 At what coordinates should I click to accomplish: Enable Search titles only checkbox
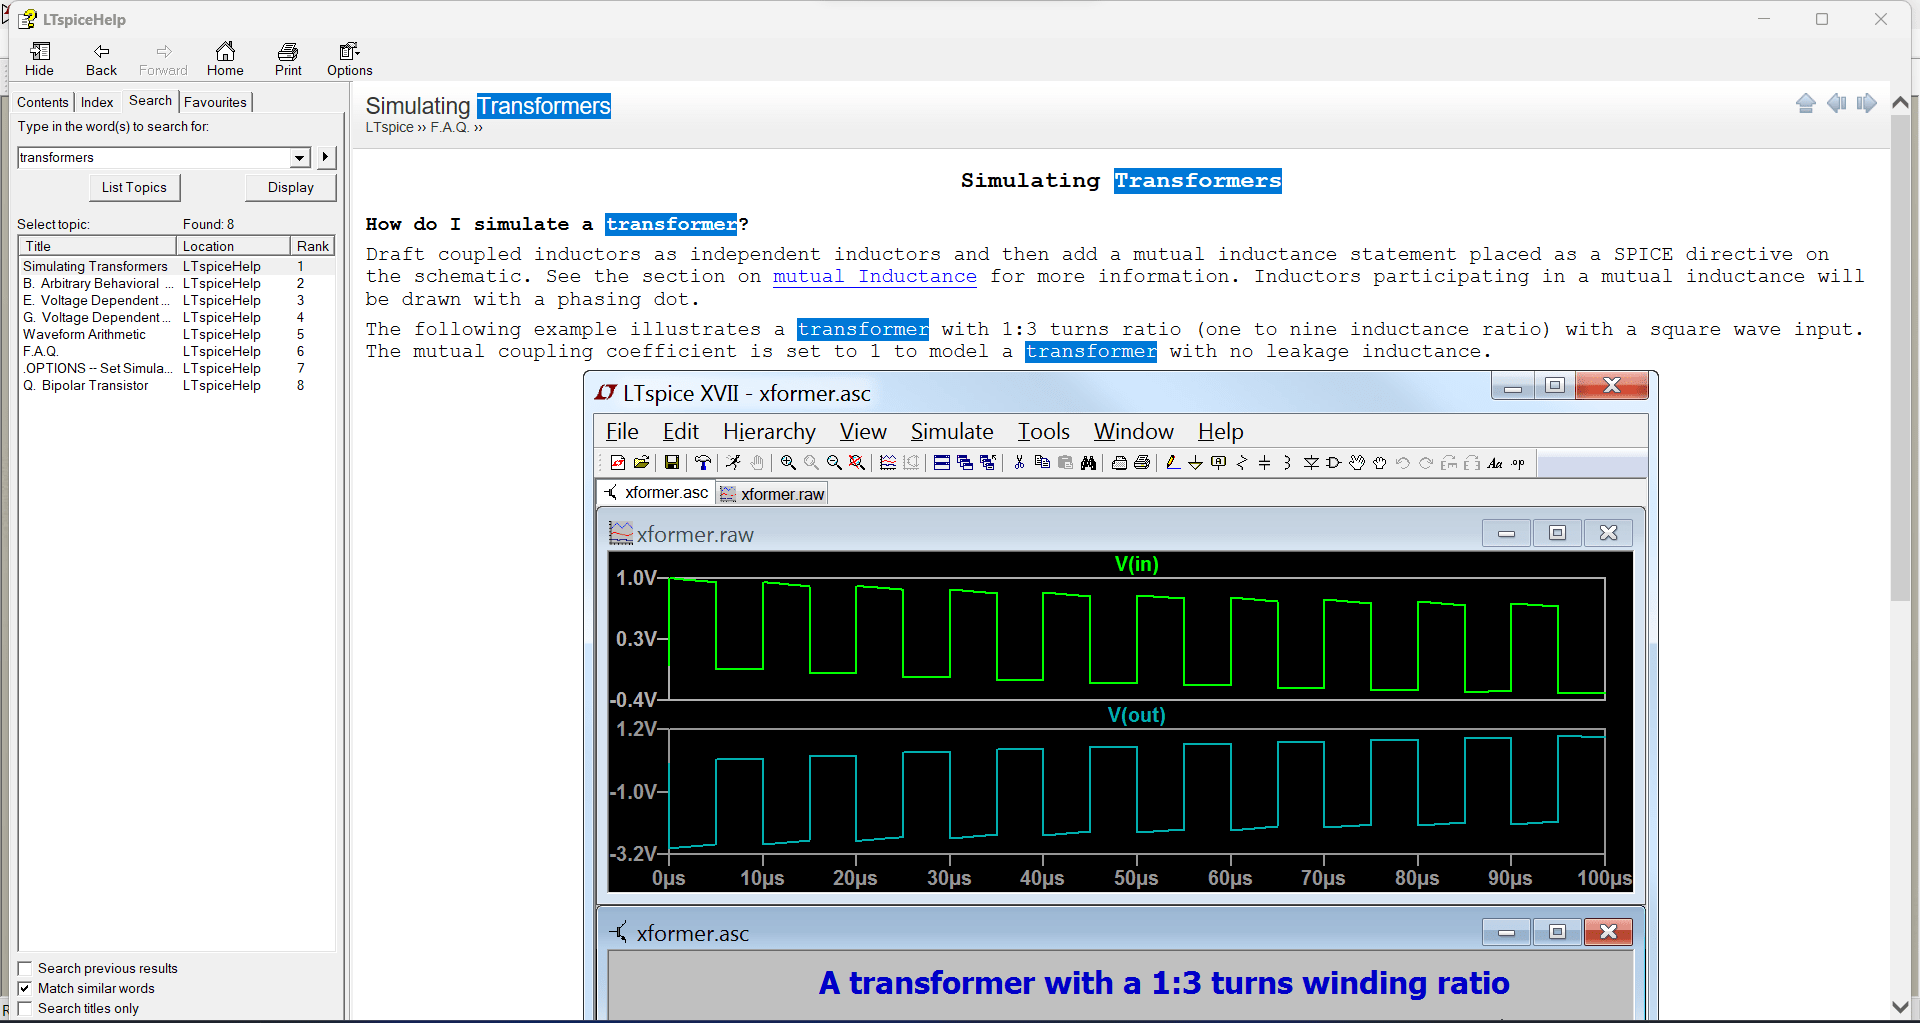click(25, 1008)
